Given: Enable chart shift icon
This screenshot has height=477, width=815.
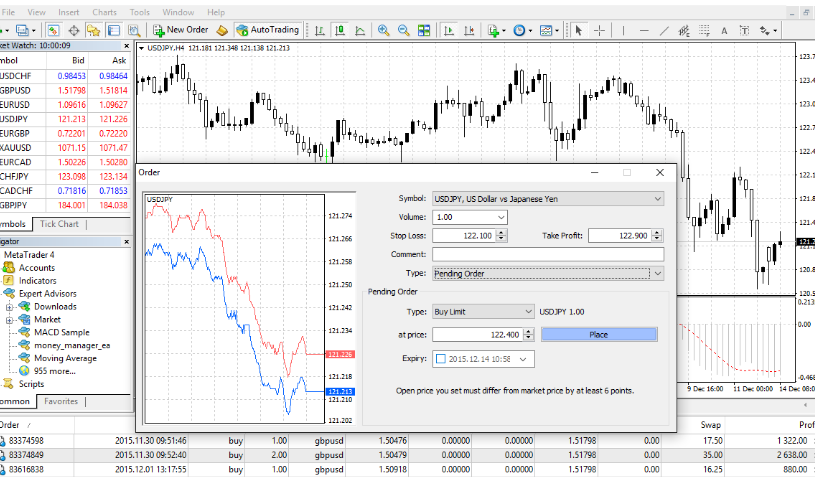Looking at the screenshot, I should tap(469, 30).
